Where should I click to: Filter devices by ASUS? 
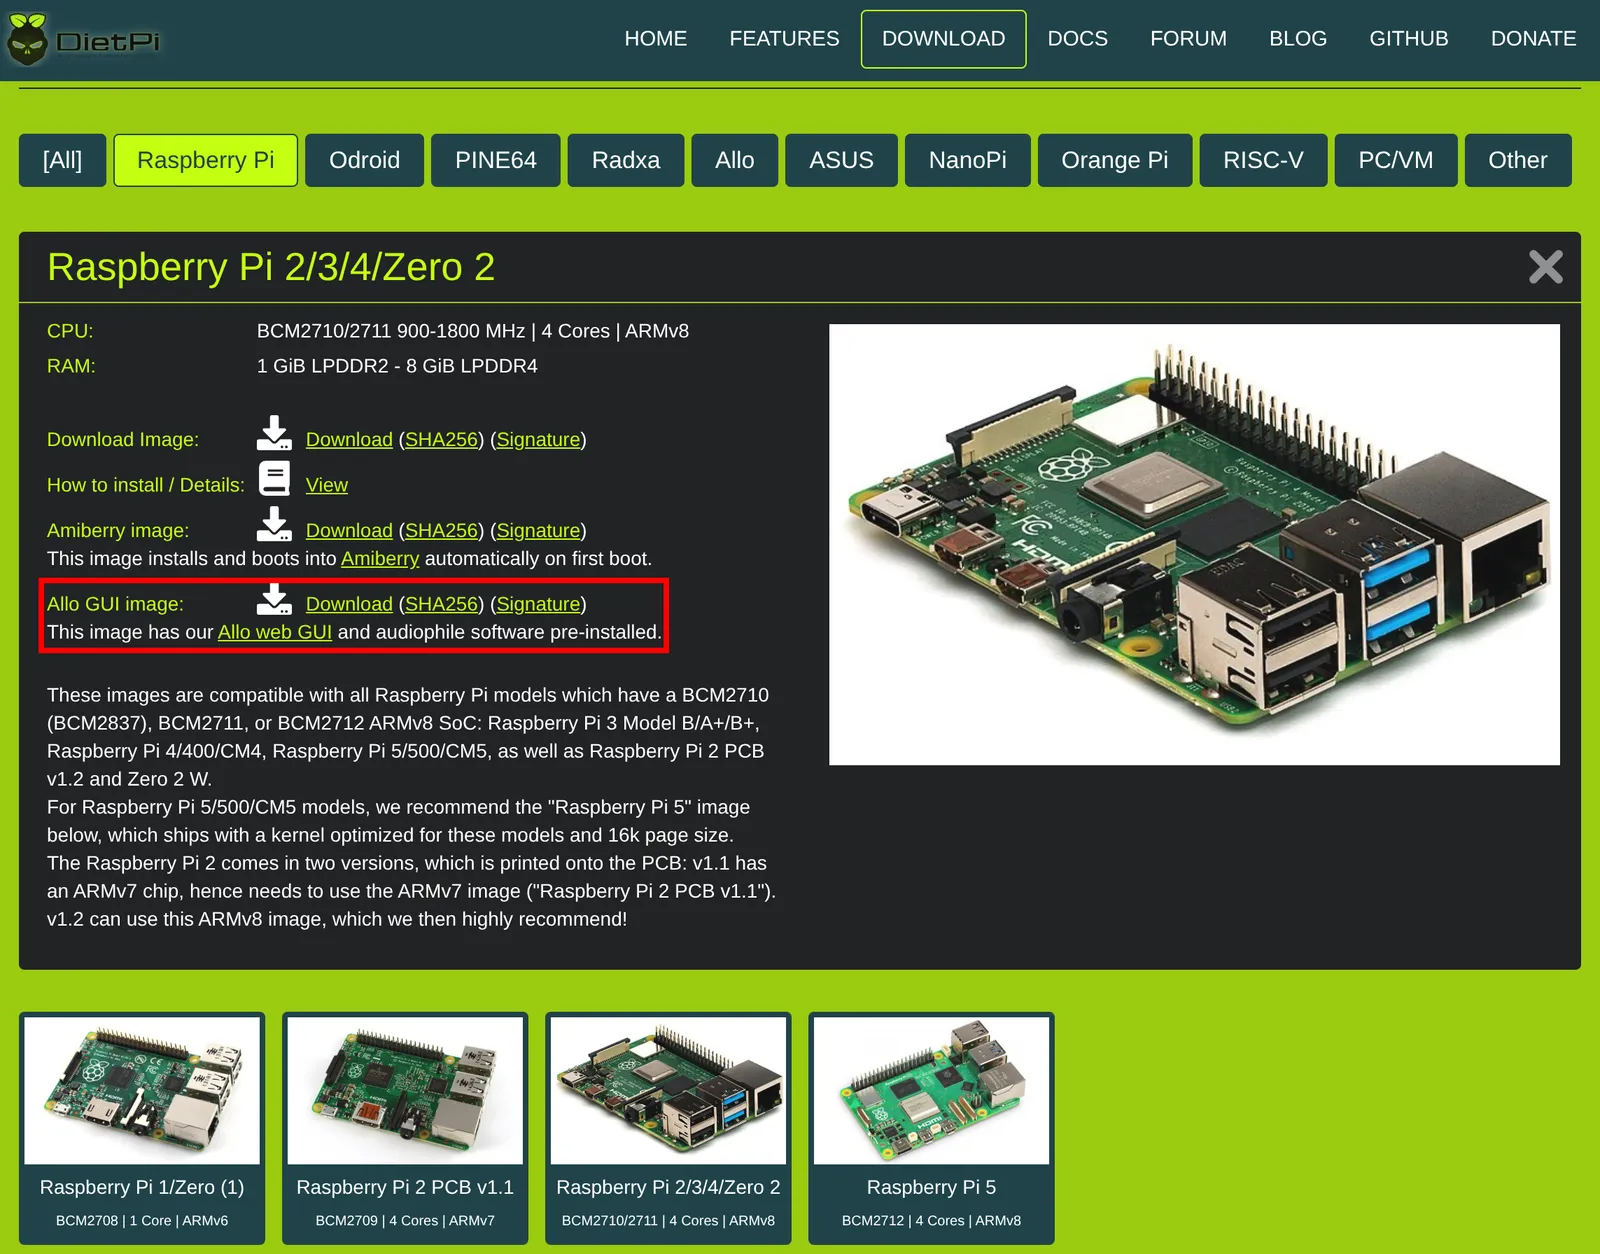pos(841,160)
